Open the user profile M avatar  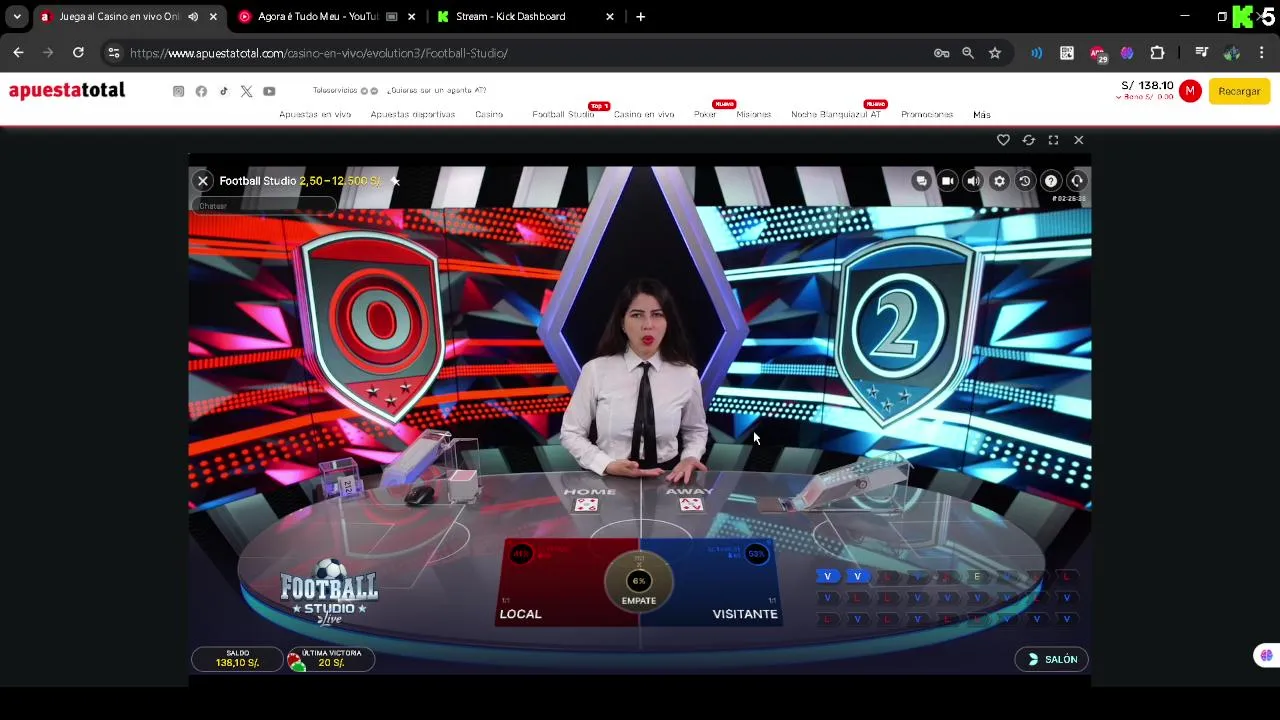click(x=1189, y=91)
